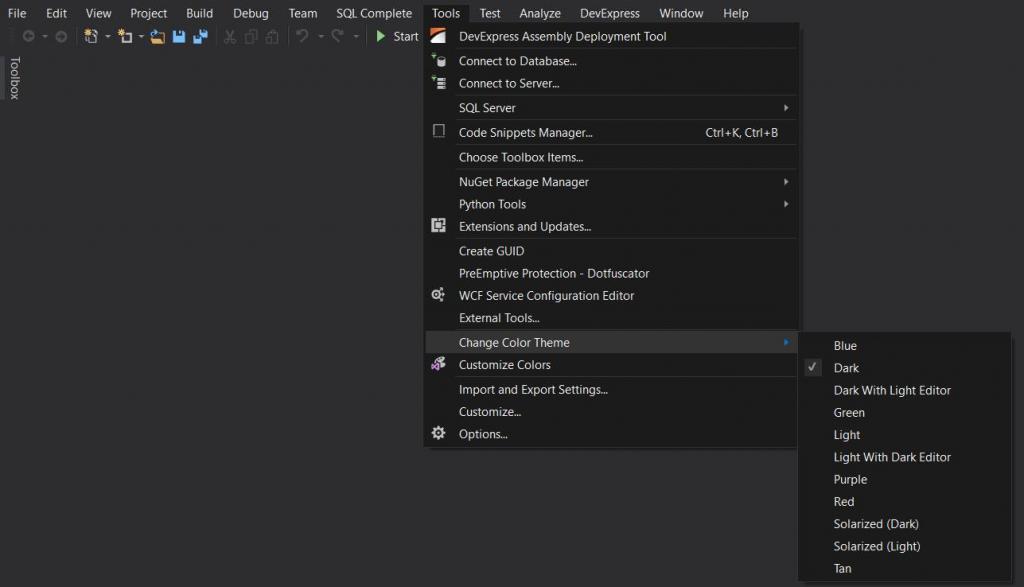Open the Debug menu

pos(250,13)
